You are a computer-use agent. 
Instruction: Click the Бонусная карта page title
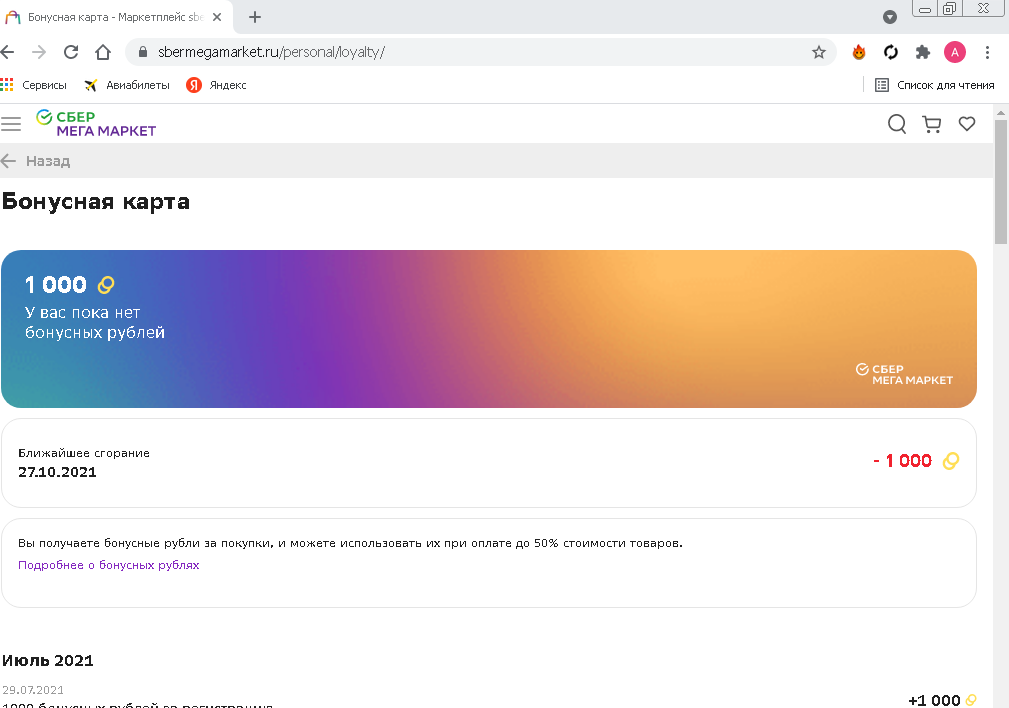tap(96, 201)
